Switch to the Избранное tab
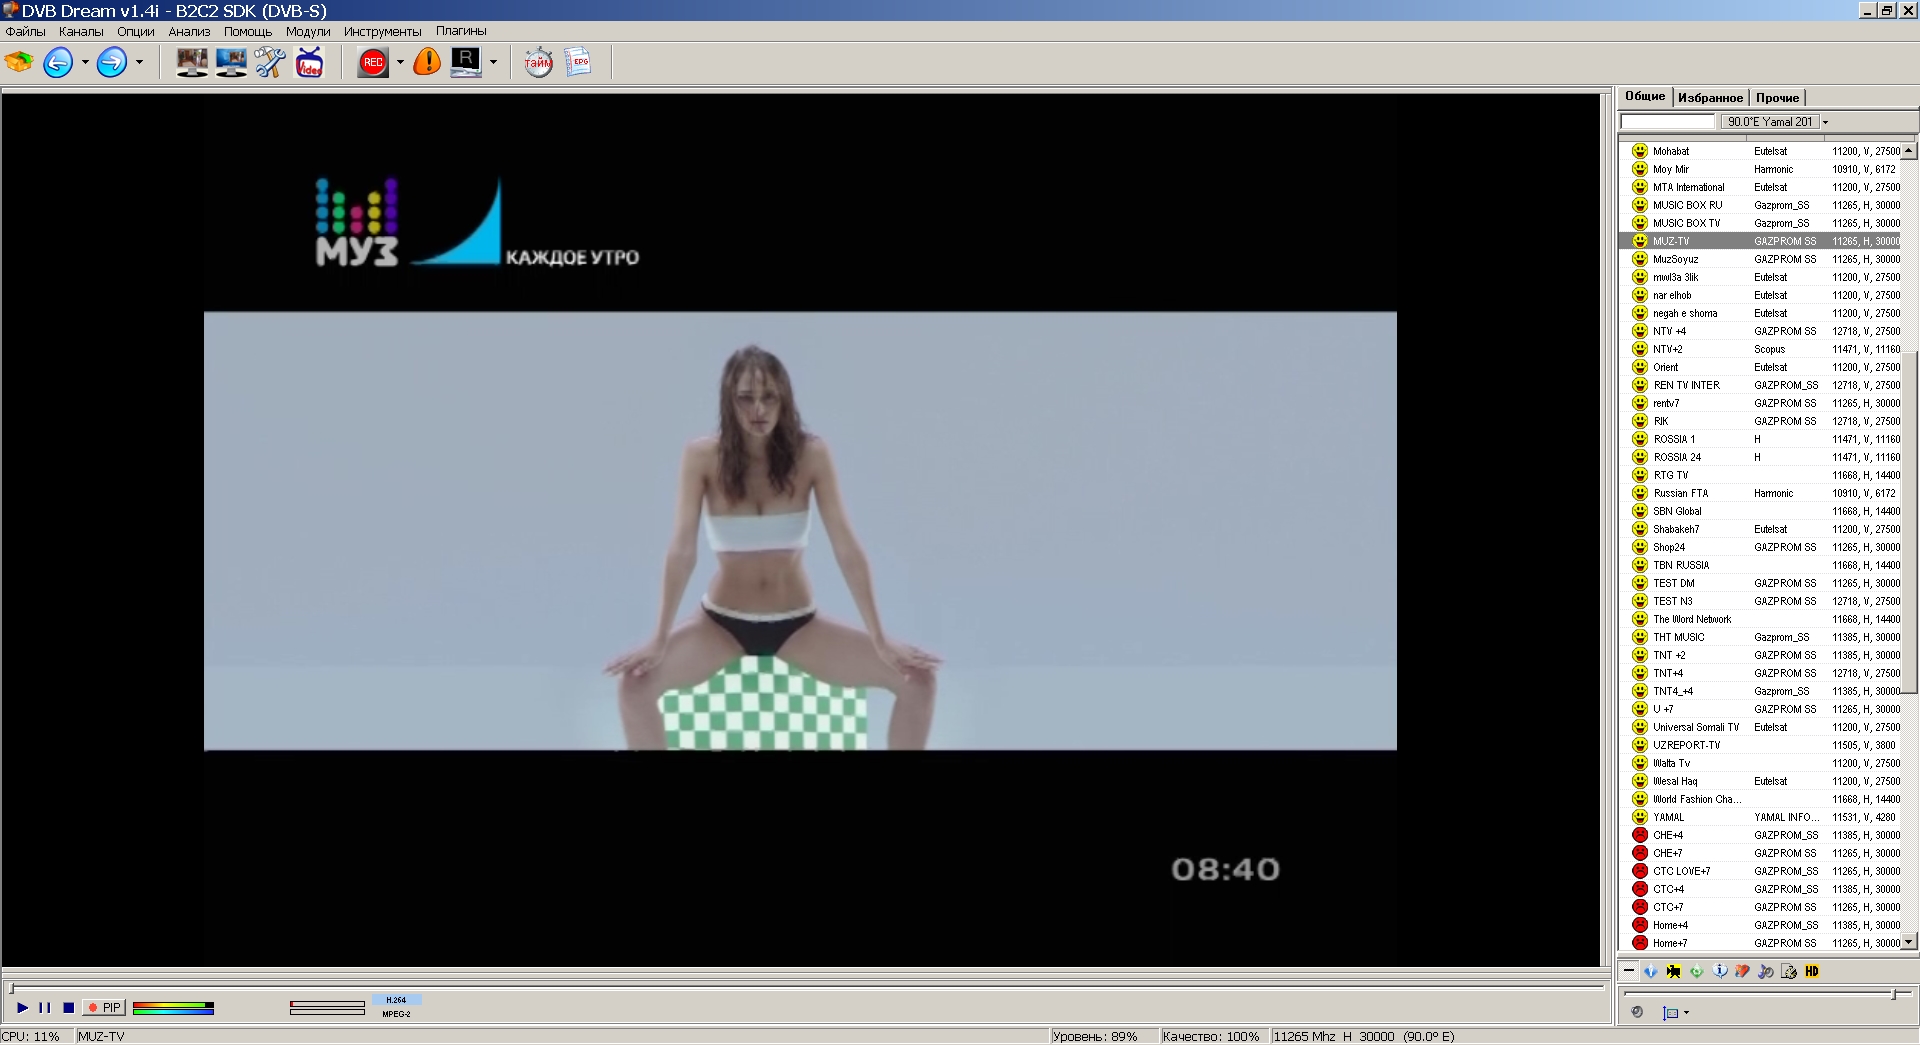The height and width of the screenshot is (1045, 1920). click(x=1710, y=97)
